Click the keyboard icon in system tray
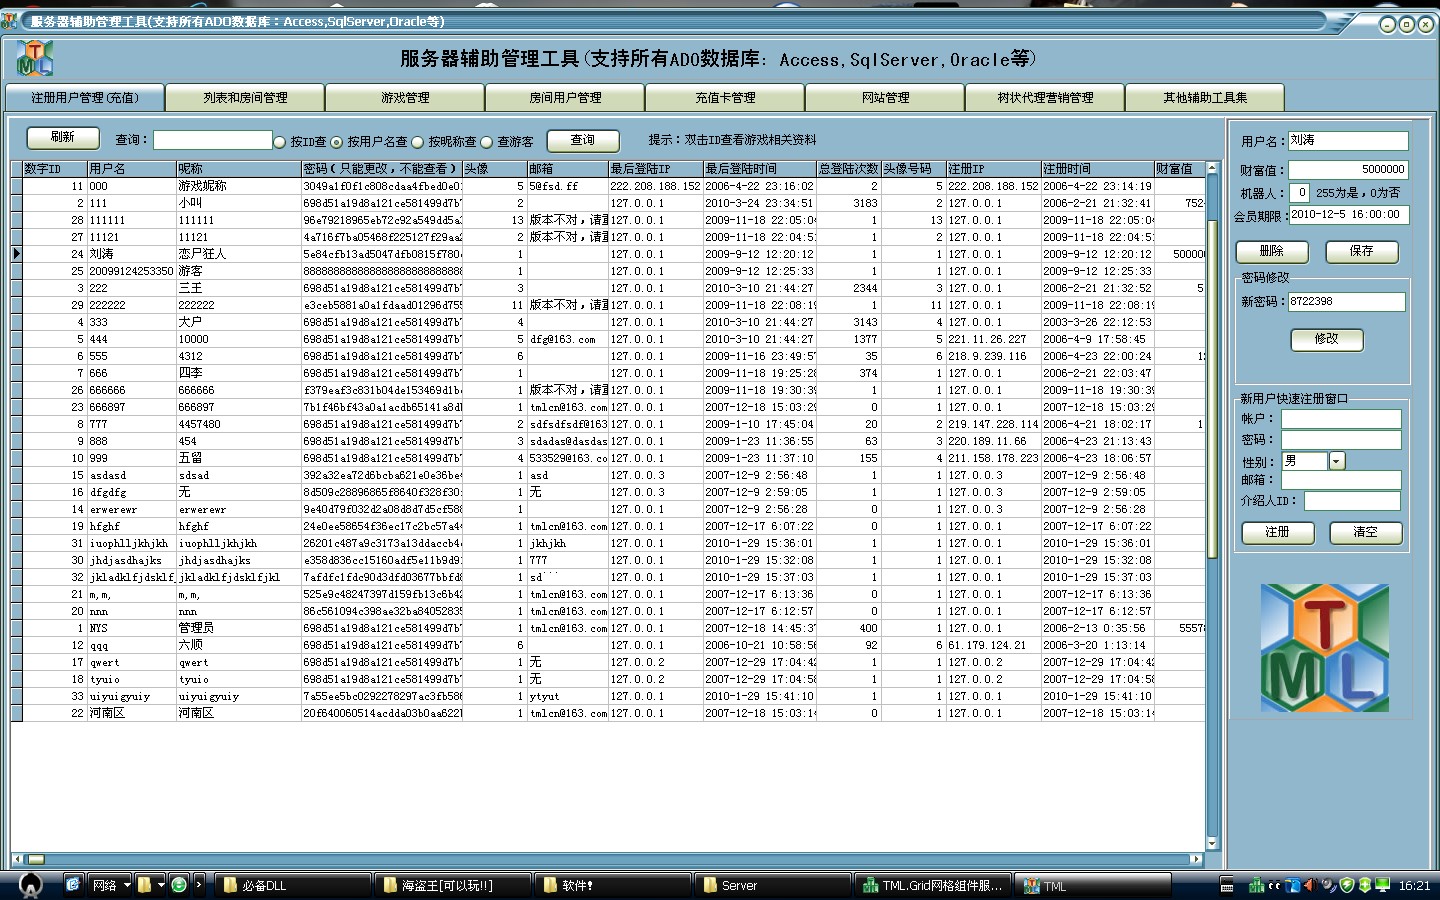This screenshot has height=900, width=1440. pos(1227,886)
